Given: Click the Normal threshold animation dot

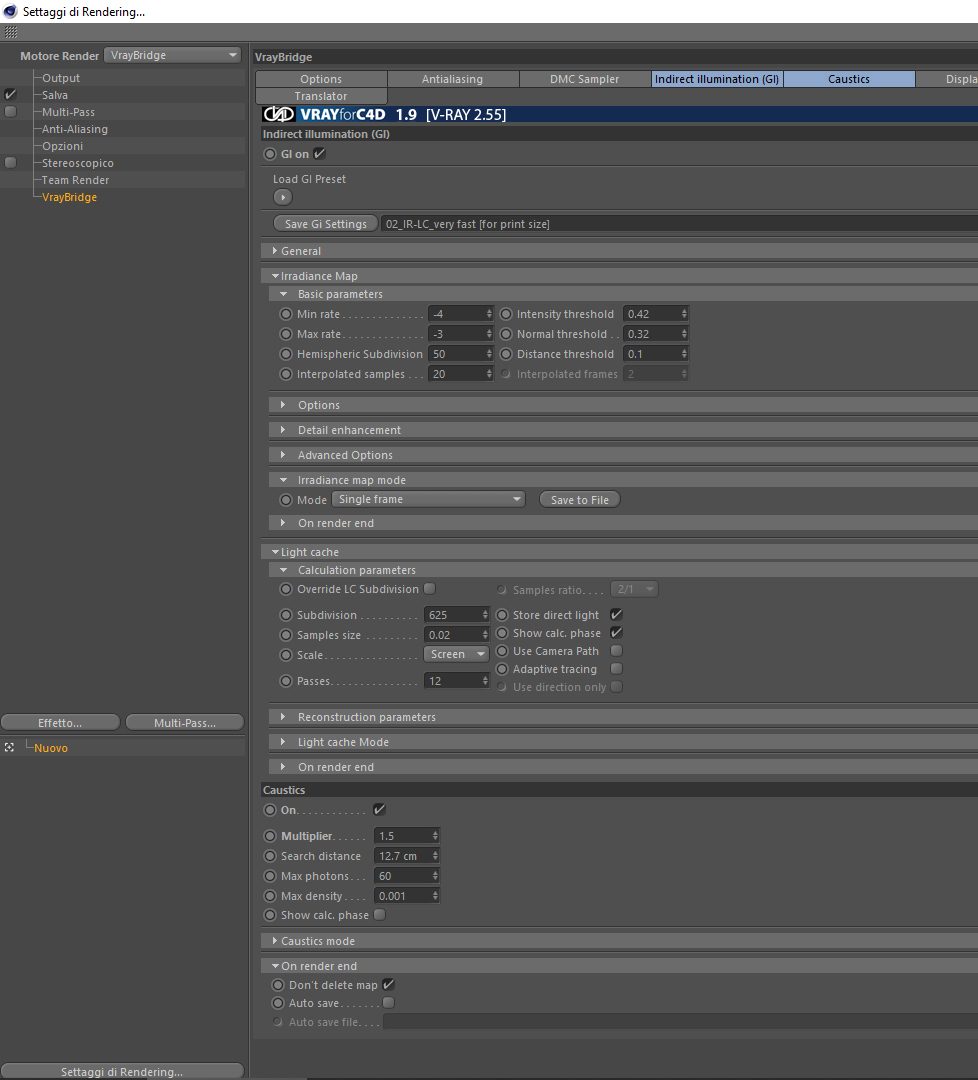Looking at the screenshot, I should [506, 334].
